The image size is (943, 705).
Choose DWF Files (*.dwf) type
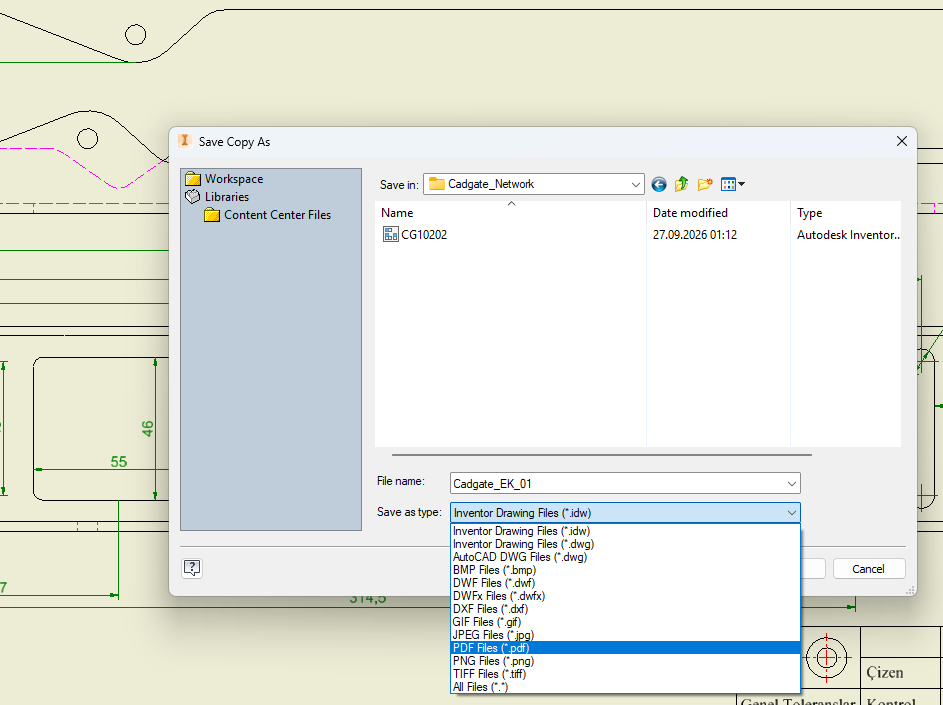(625, 583)
